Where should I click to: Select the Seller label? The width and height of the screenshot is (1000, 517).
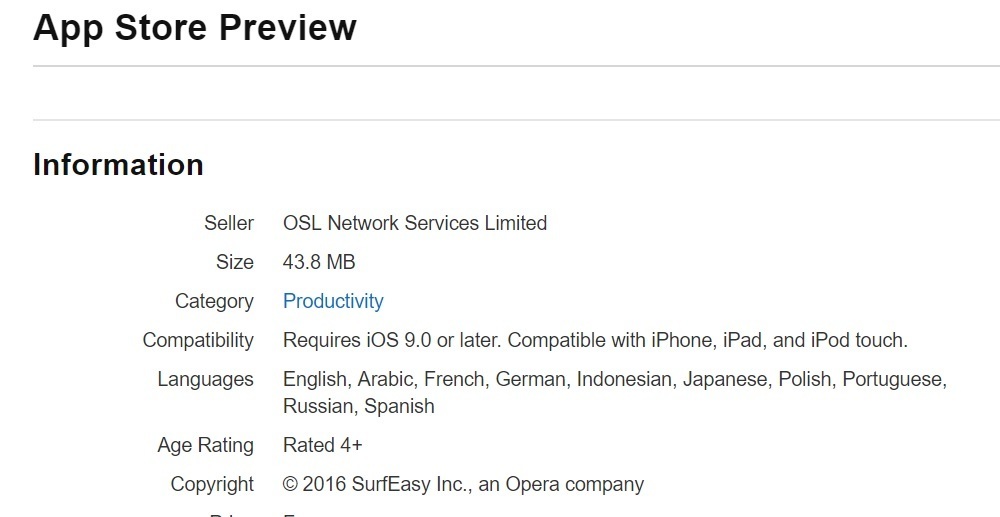(229, 223)
